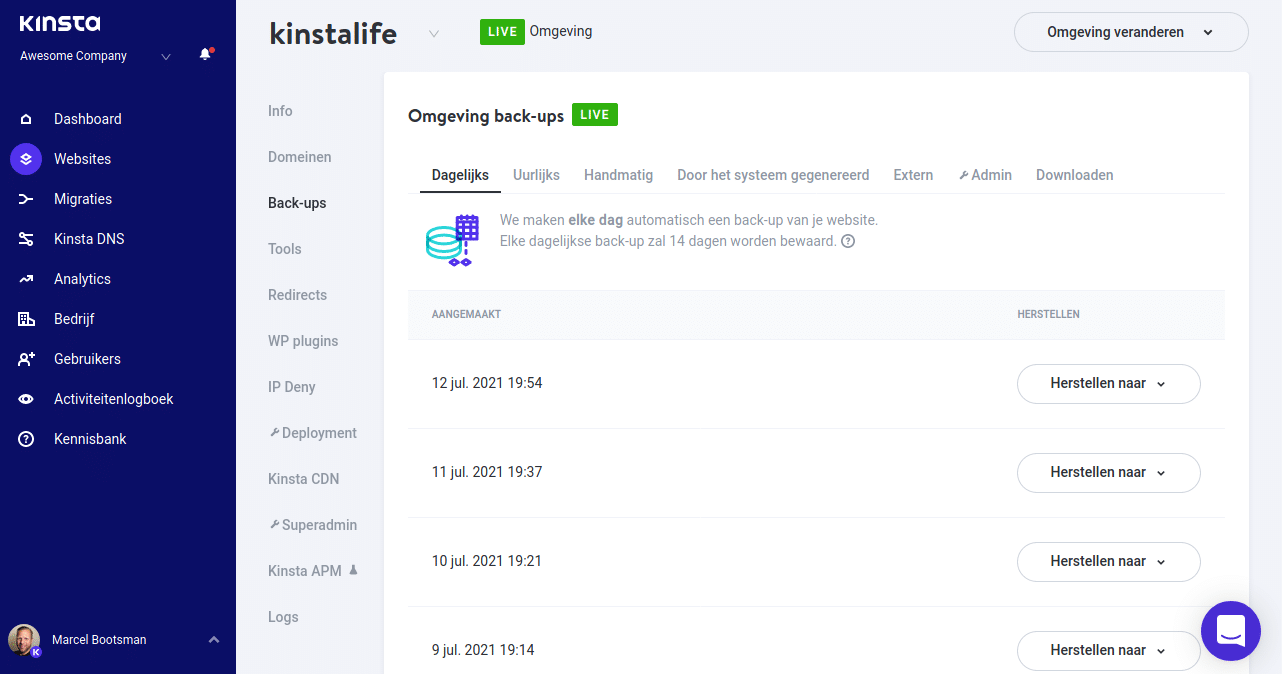The width and height of the screenshot is (1282, 674).
Task: Click the wrench icon beside Deployment
Action: click(274, 433)
